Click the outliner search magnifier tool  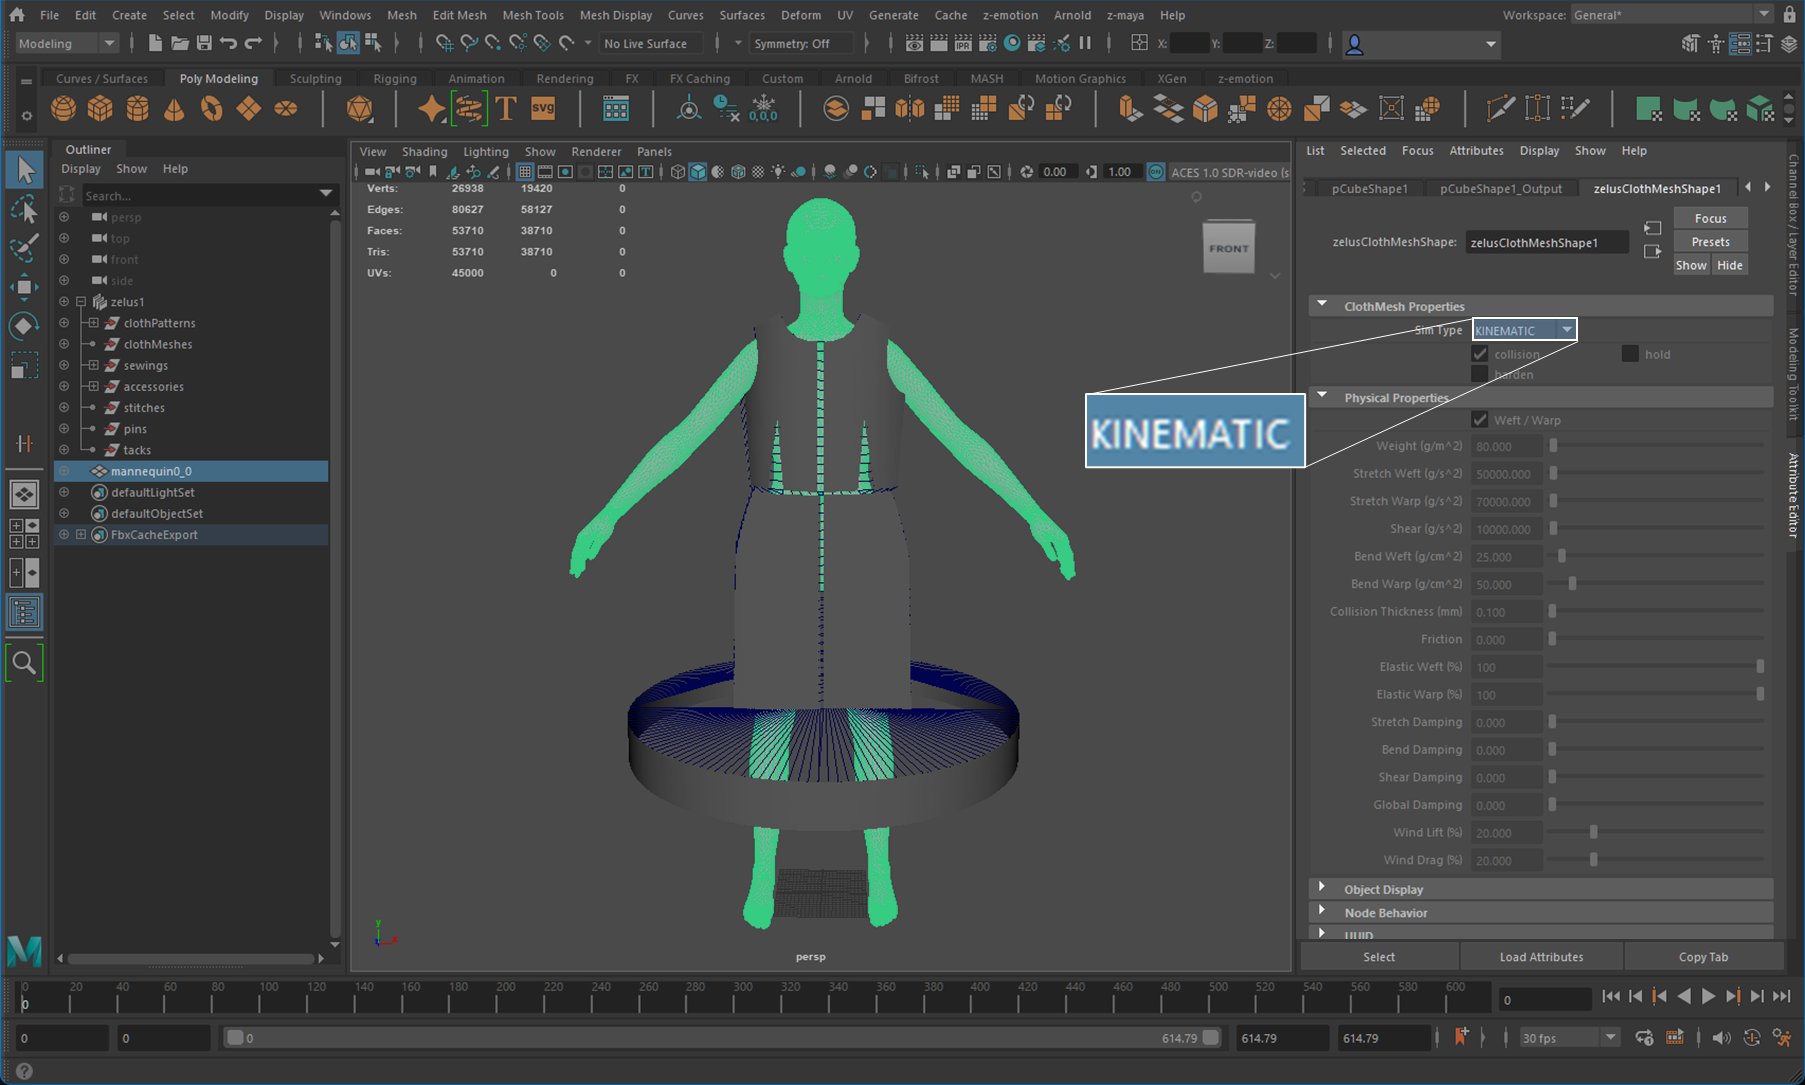click(x=25, y=662)
